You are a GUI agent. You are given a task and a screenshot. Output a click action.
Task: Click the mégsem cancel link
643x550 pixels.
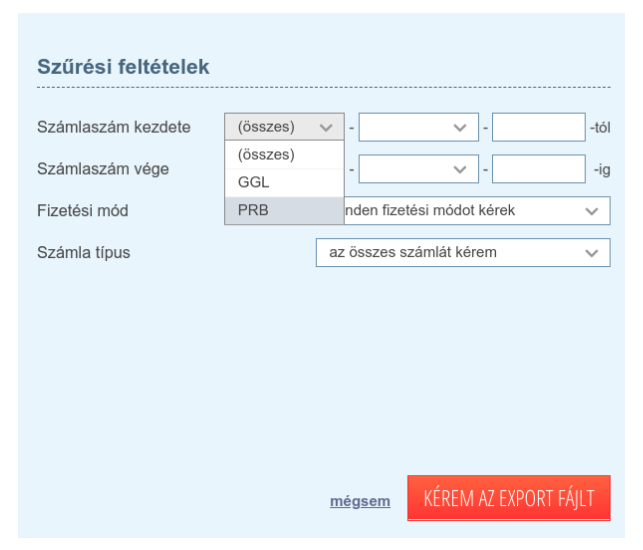click(x=360, y=501)
